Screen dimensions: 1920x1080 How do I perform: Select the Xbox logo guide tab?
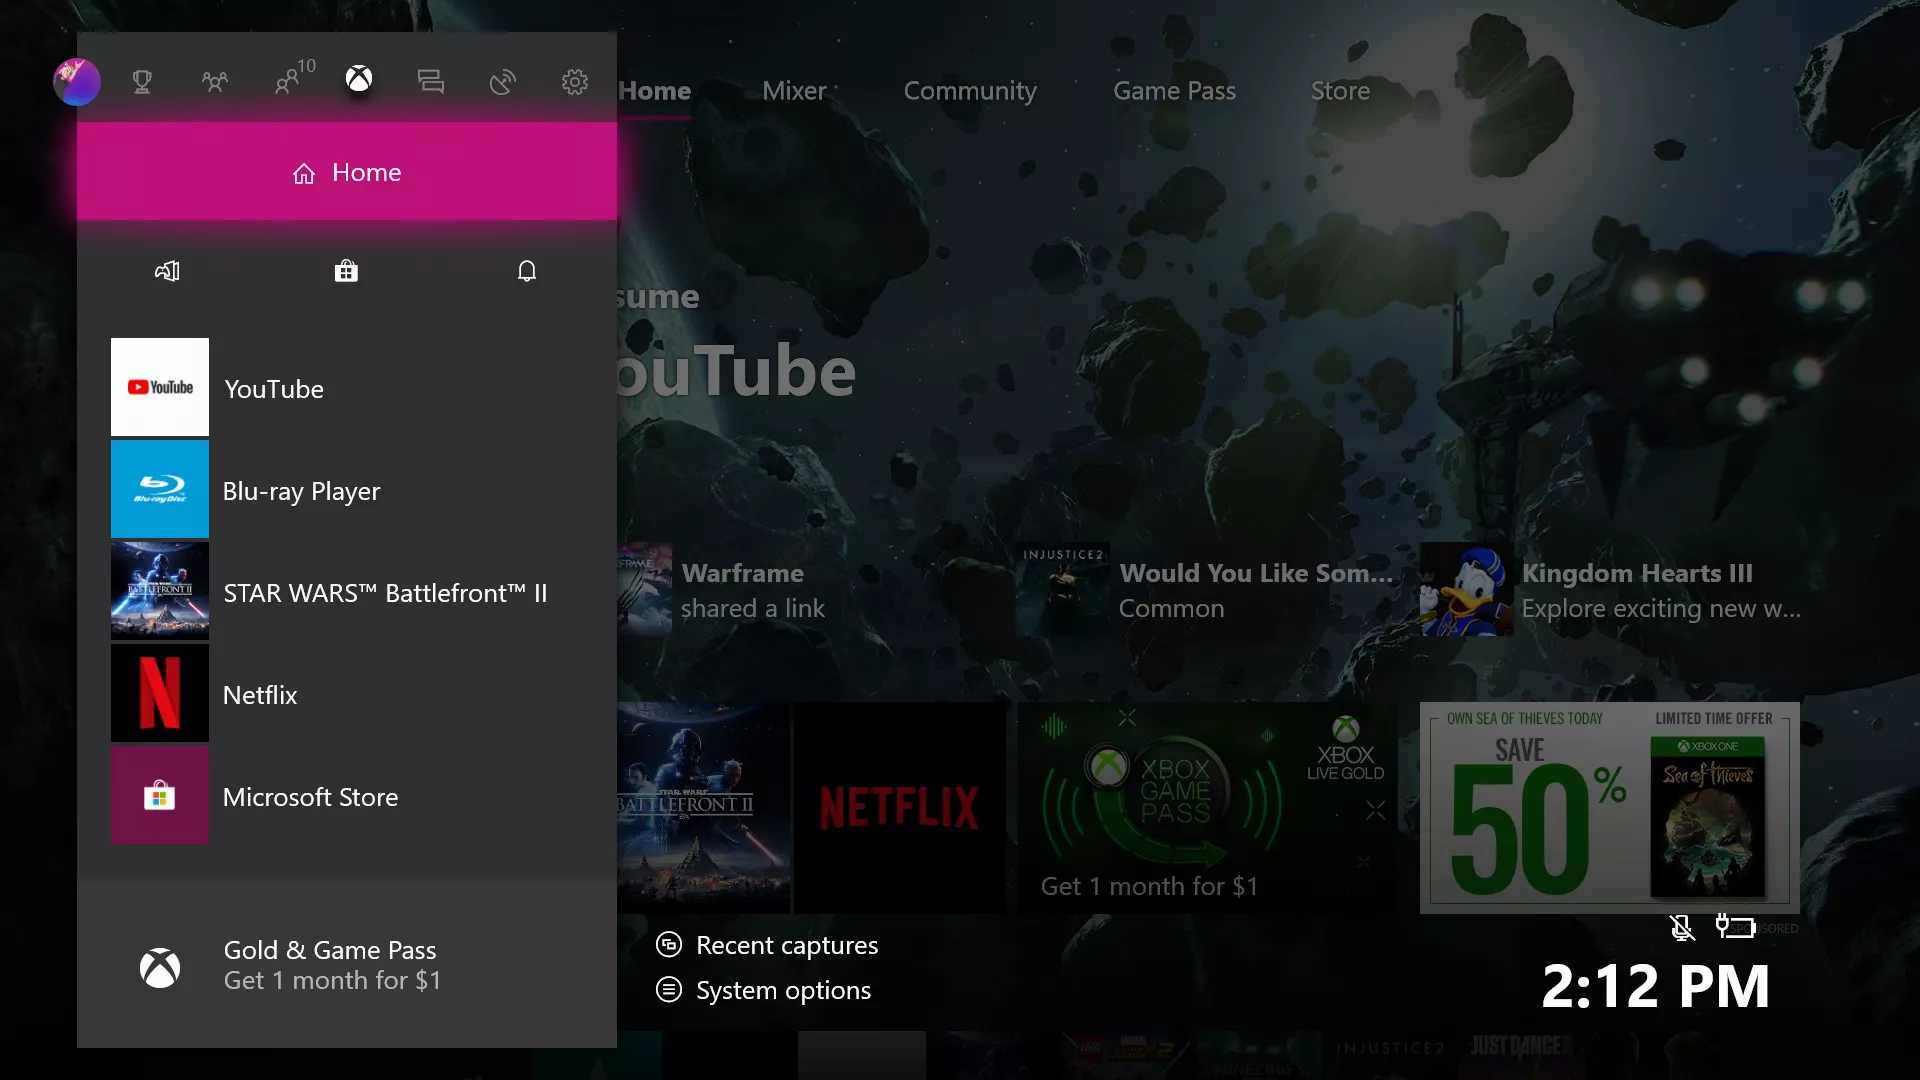coord(359,78)
